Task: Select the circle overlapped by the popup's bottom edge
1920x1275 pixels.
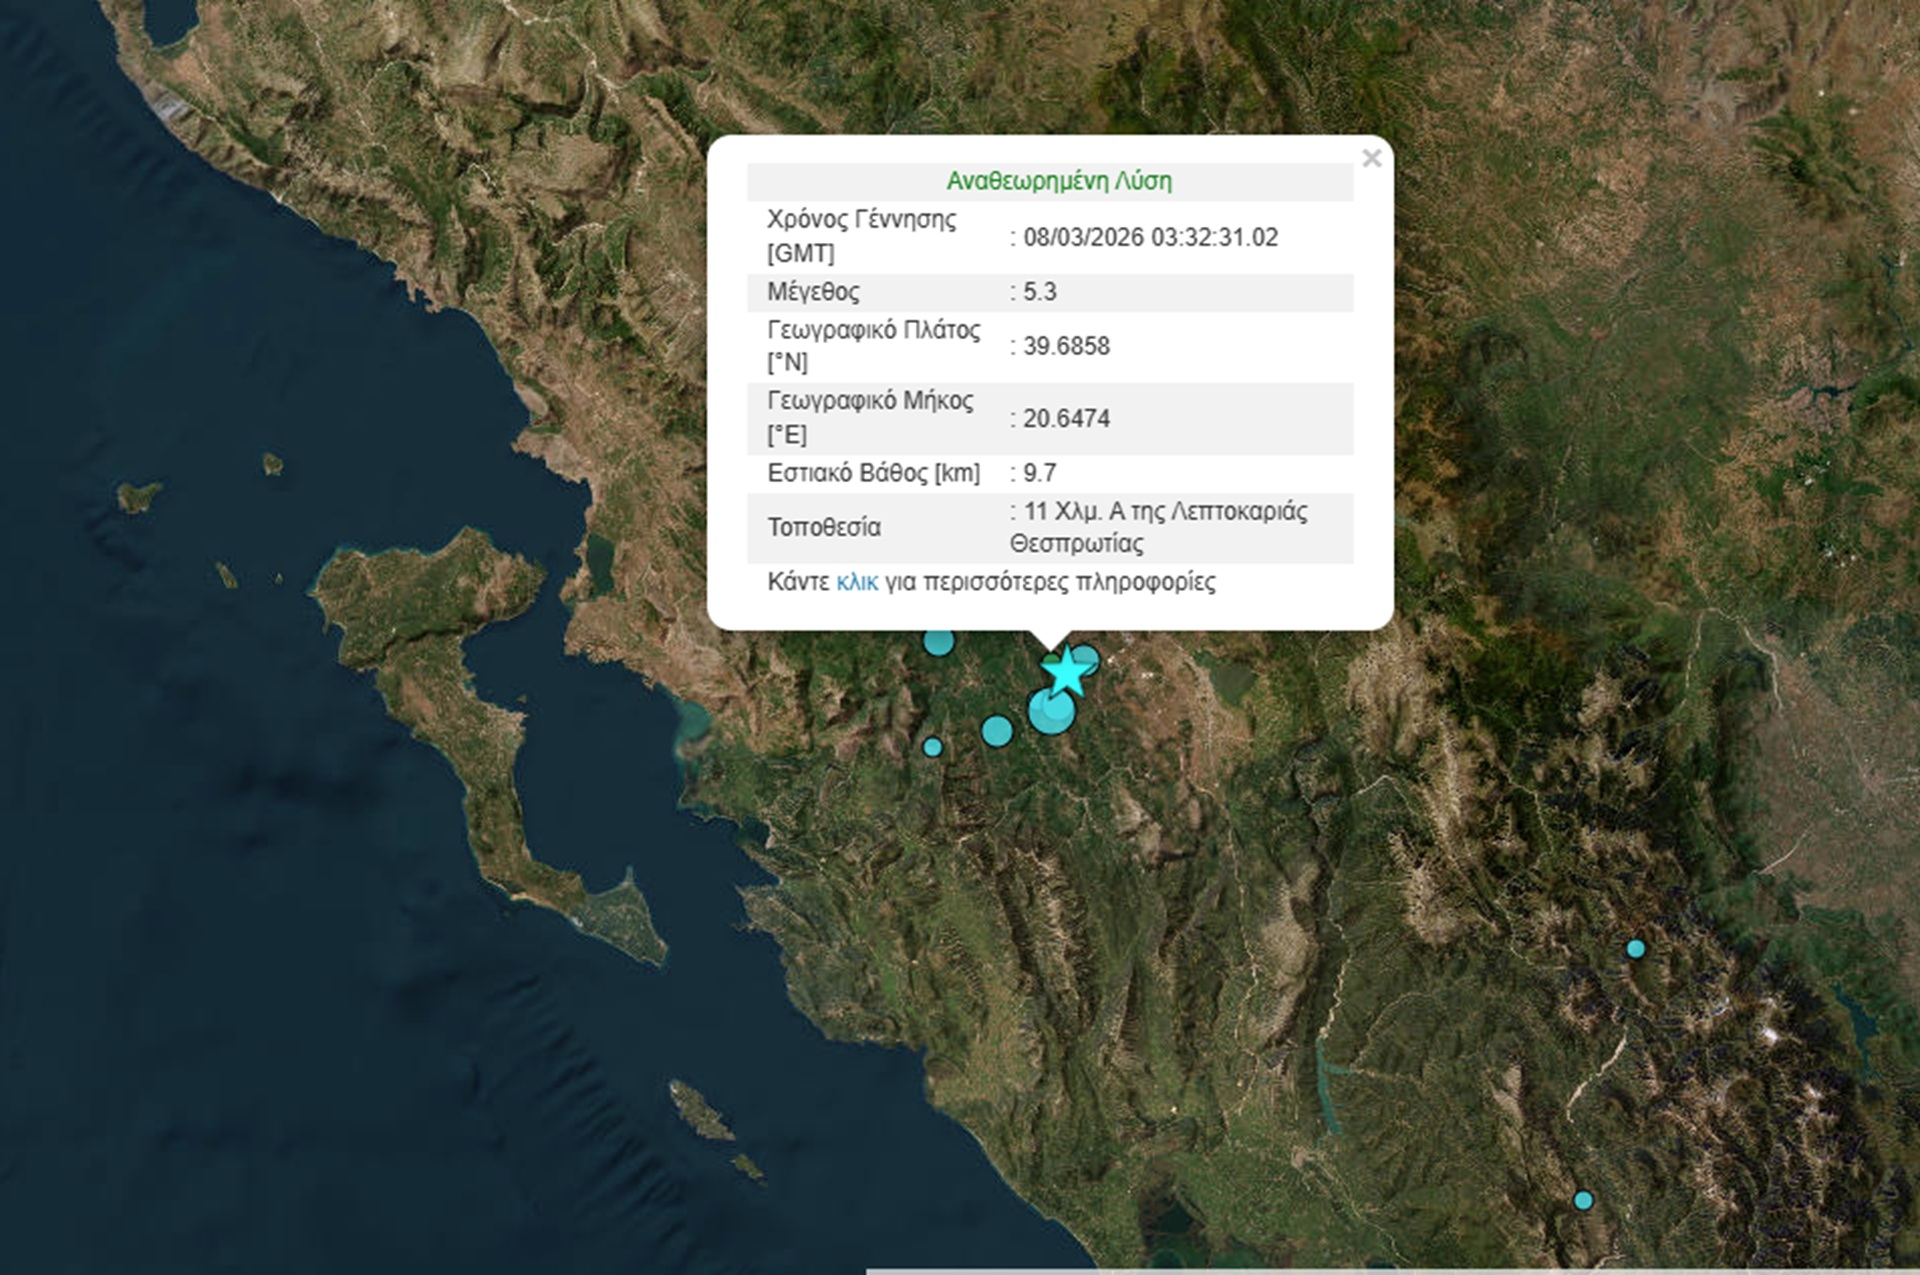Action: (938, 642)
